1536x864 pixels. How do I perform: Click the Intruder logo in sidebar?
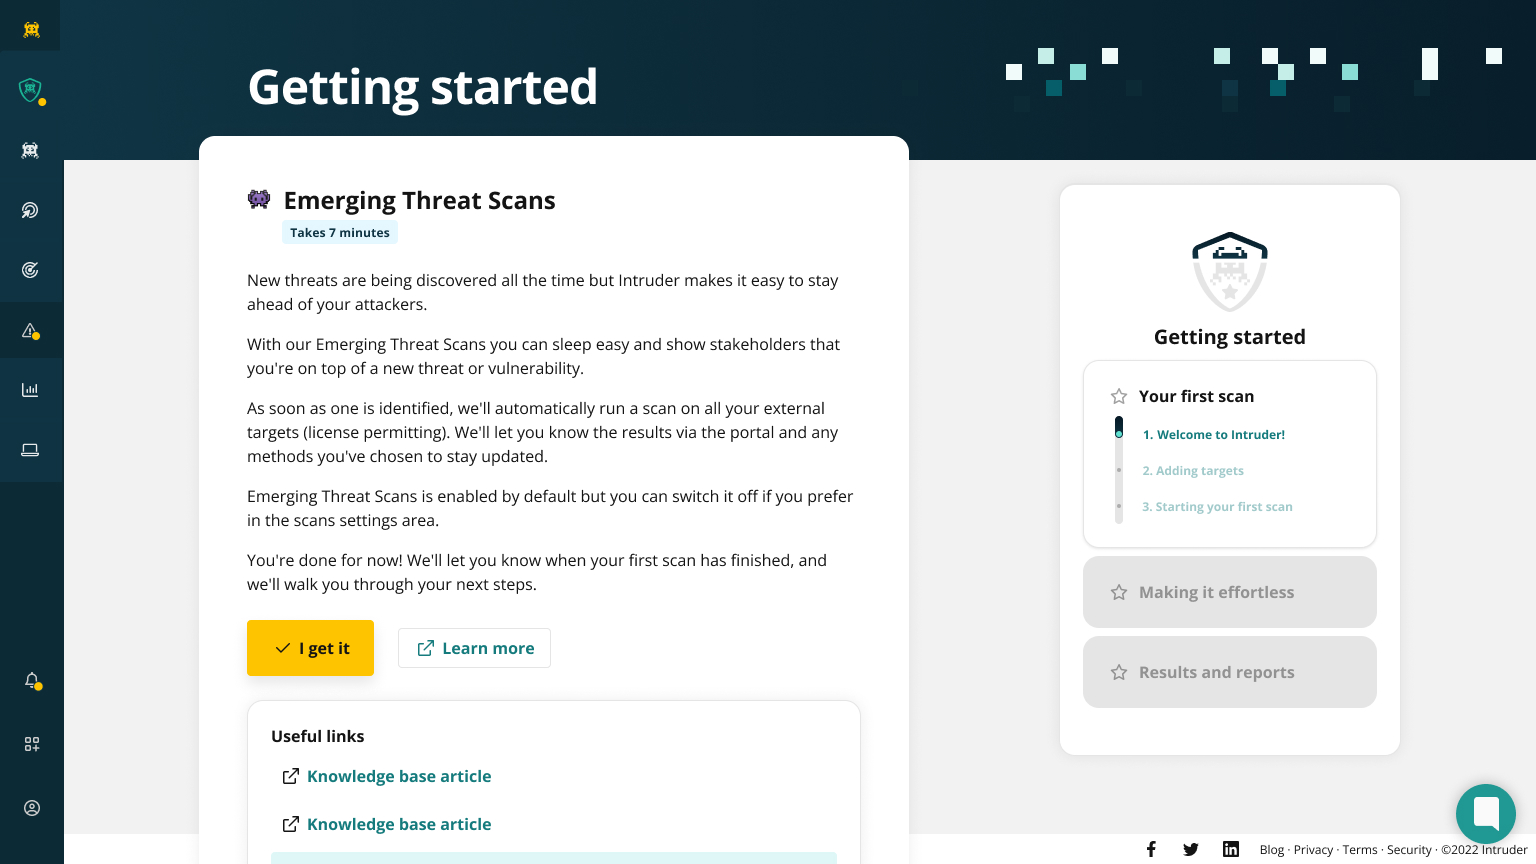click(x=31, y=29)
